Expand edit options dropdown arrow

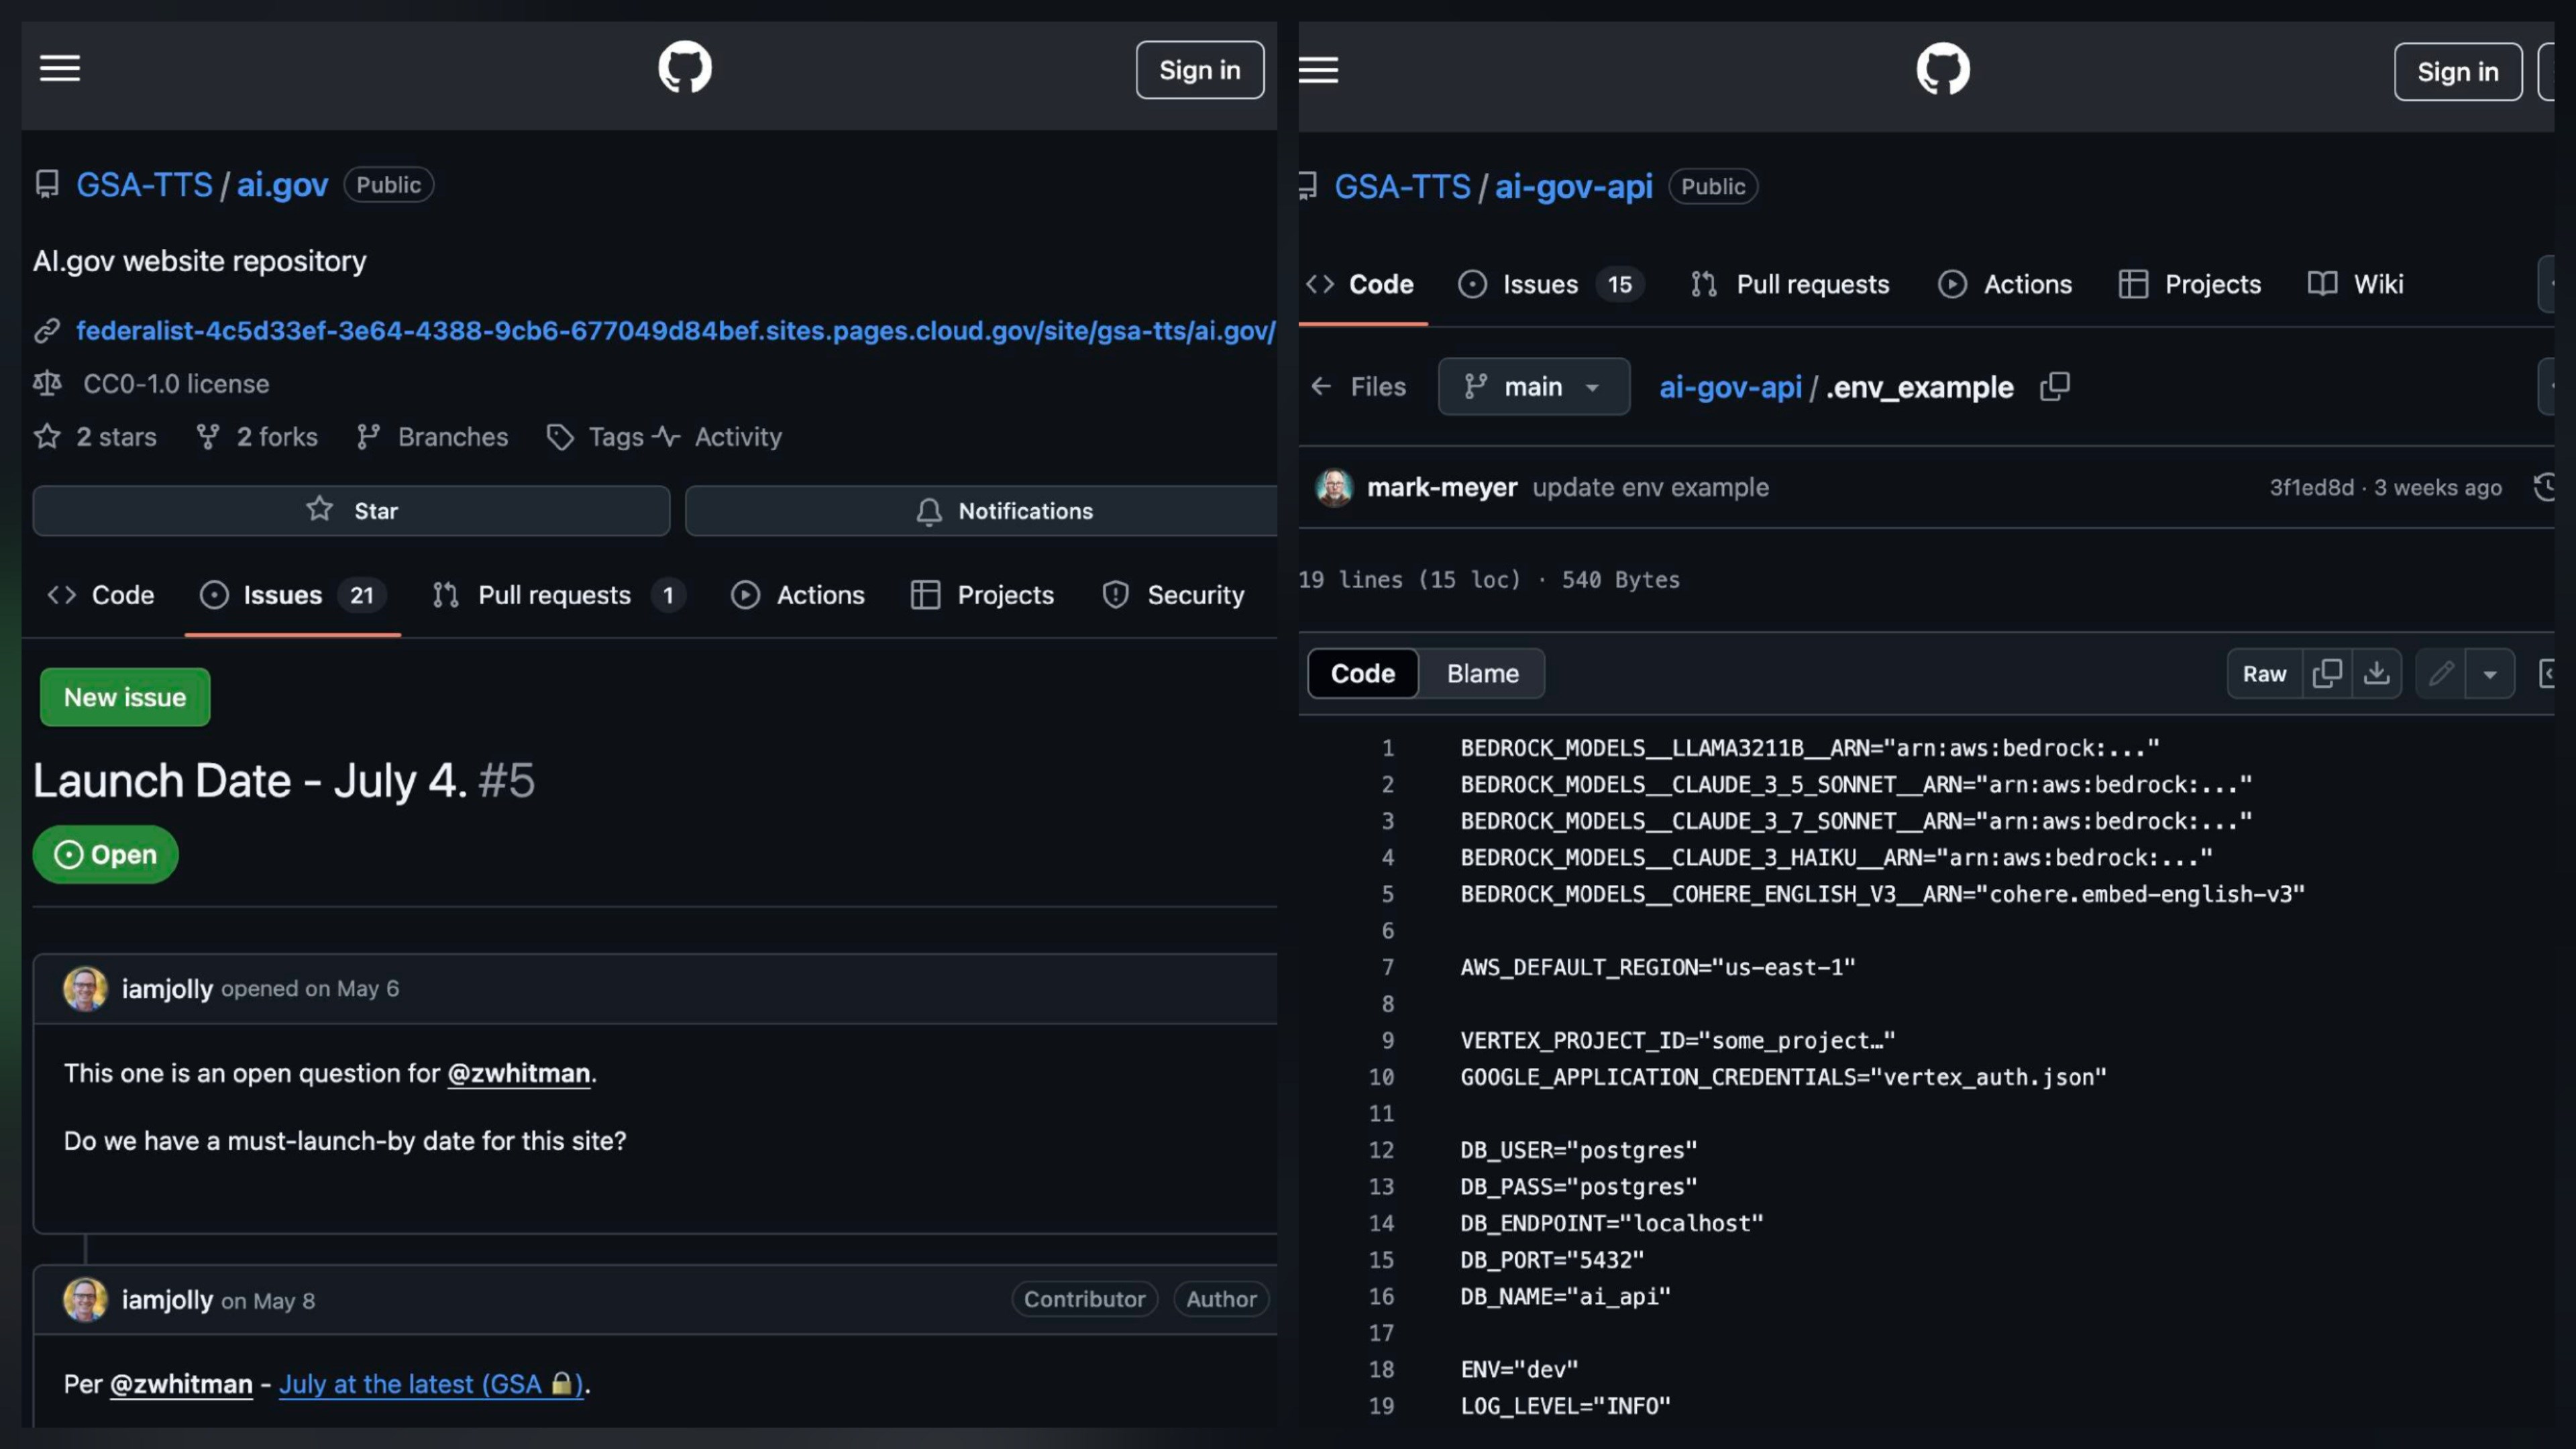point(2490,674)
